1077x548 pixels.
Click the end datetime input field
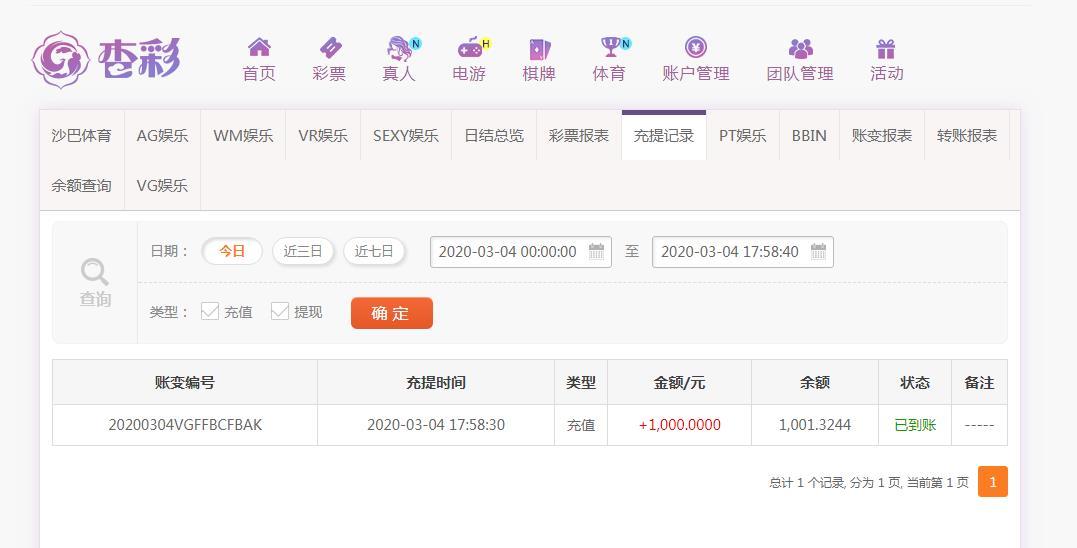pyautogui.click(x=742, y=252)
